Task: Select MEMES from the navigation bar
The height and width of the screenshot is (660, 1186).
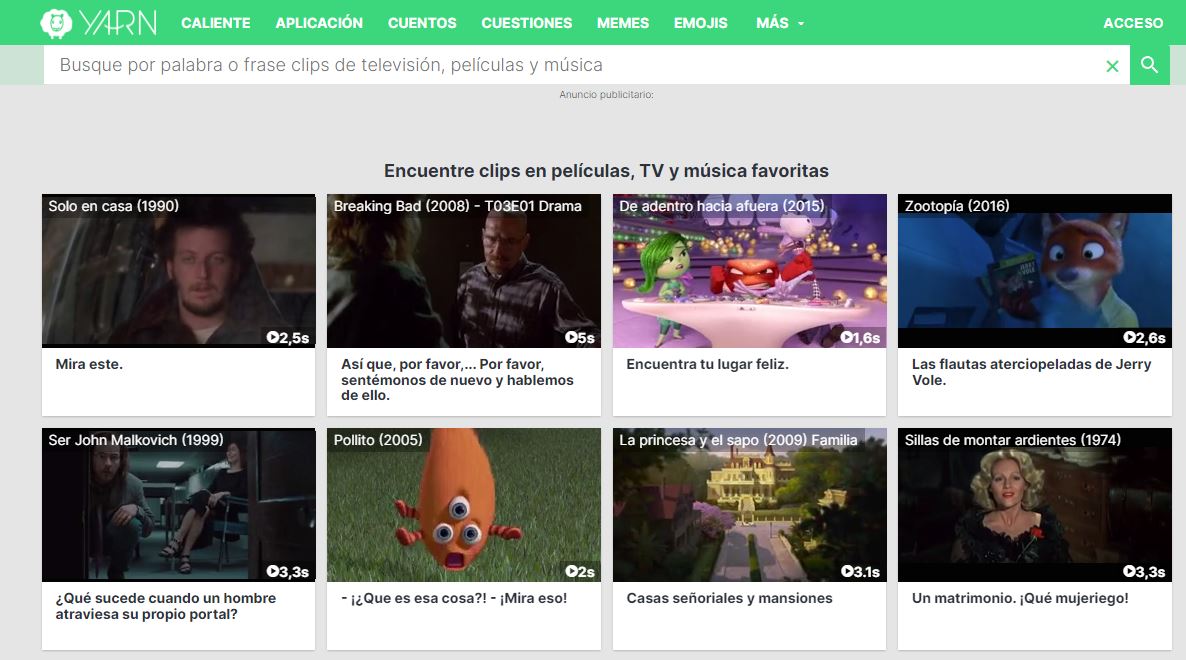Action: tap(622, 22)
